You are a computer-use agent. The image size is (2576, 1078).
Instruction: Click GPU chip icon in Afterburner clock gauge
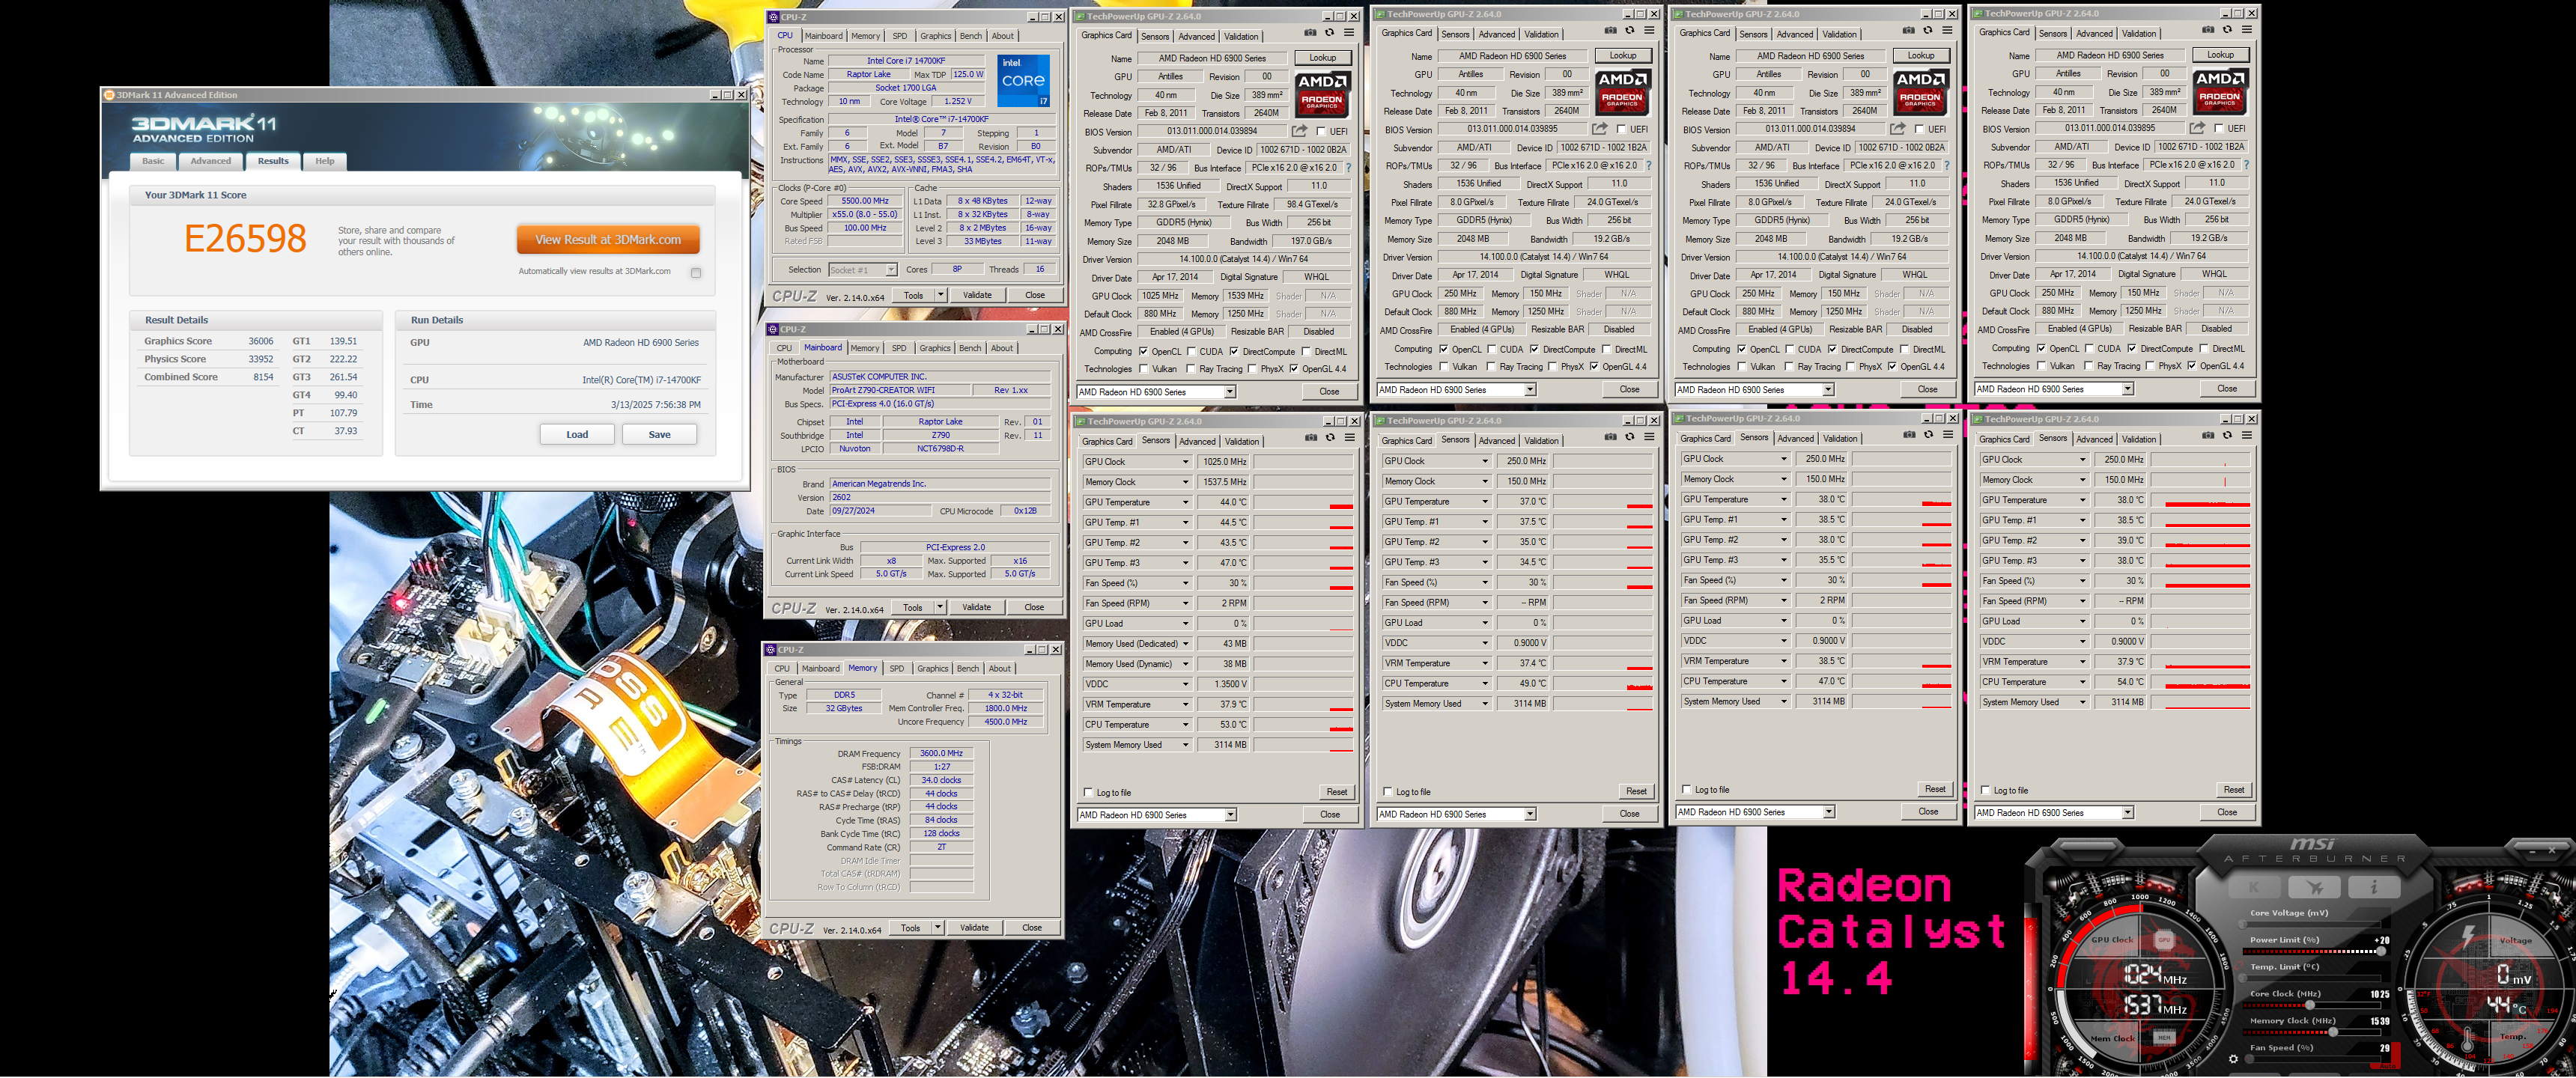click(2165, 940)
